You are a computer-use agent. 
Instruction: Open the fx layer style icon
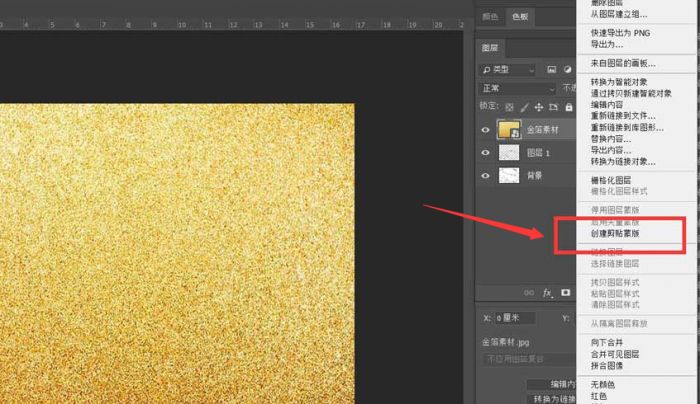click(547, 293)
